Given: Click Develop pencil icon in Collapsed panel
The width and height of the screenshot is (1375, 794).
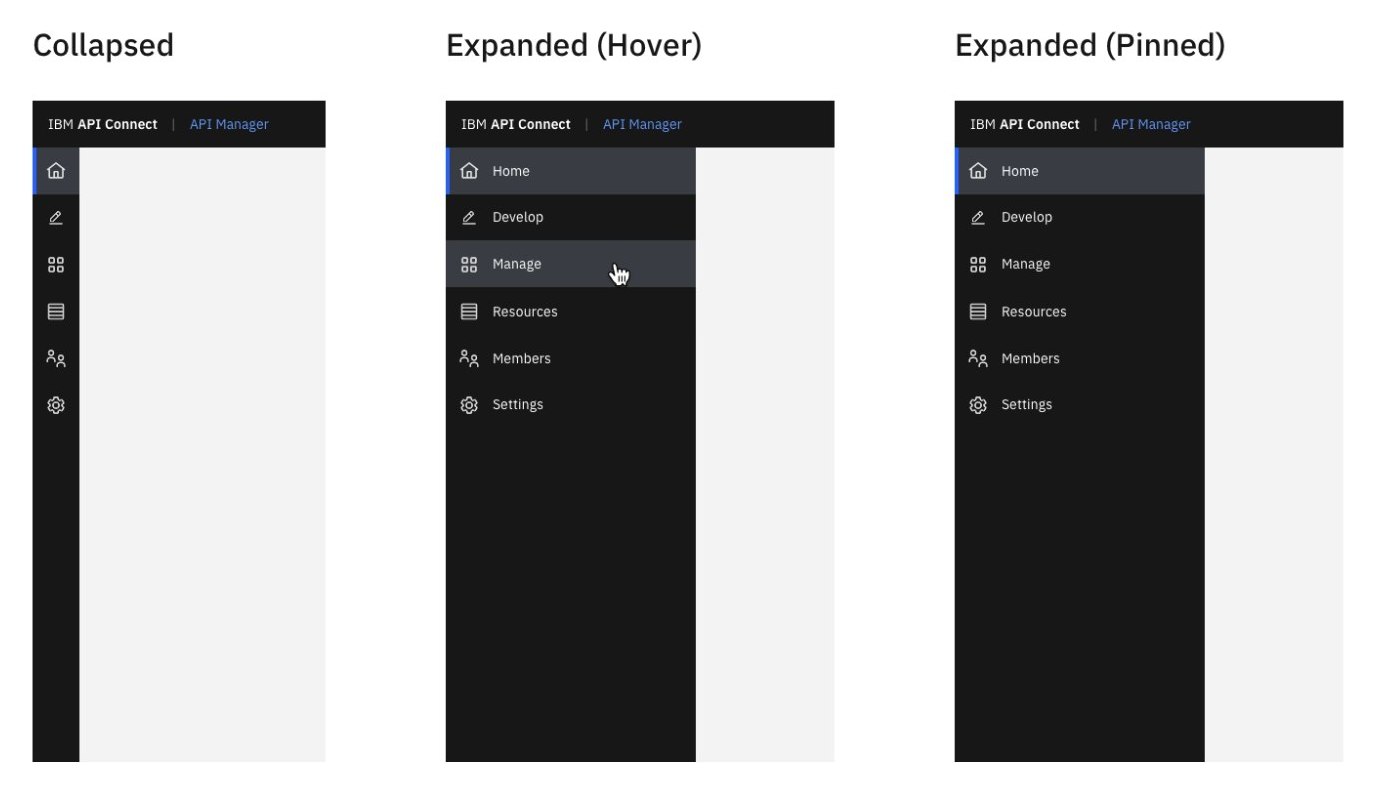Looking at the screenshot, I should coord(56,217).
